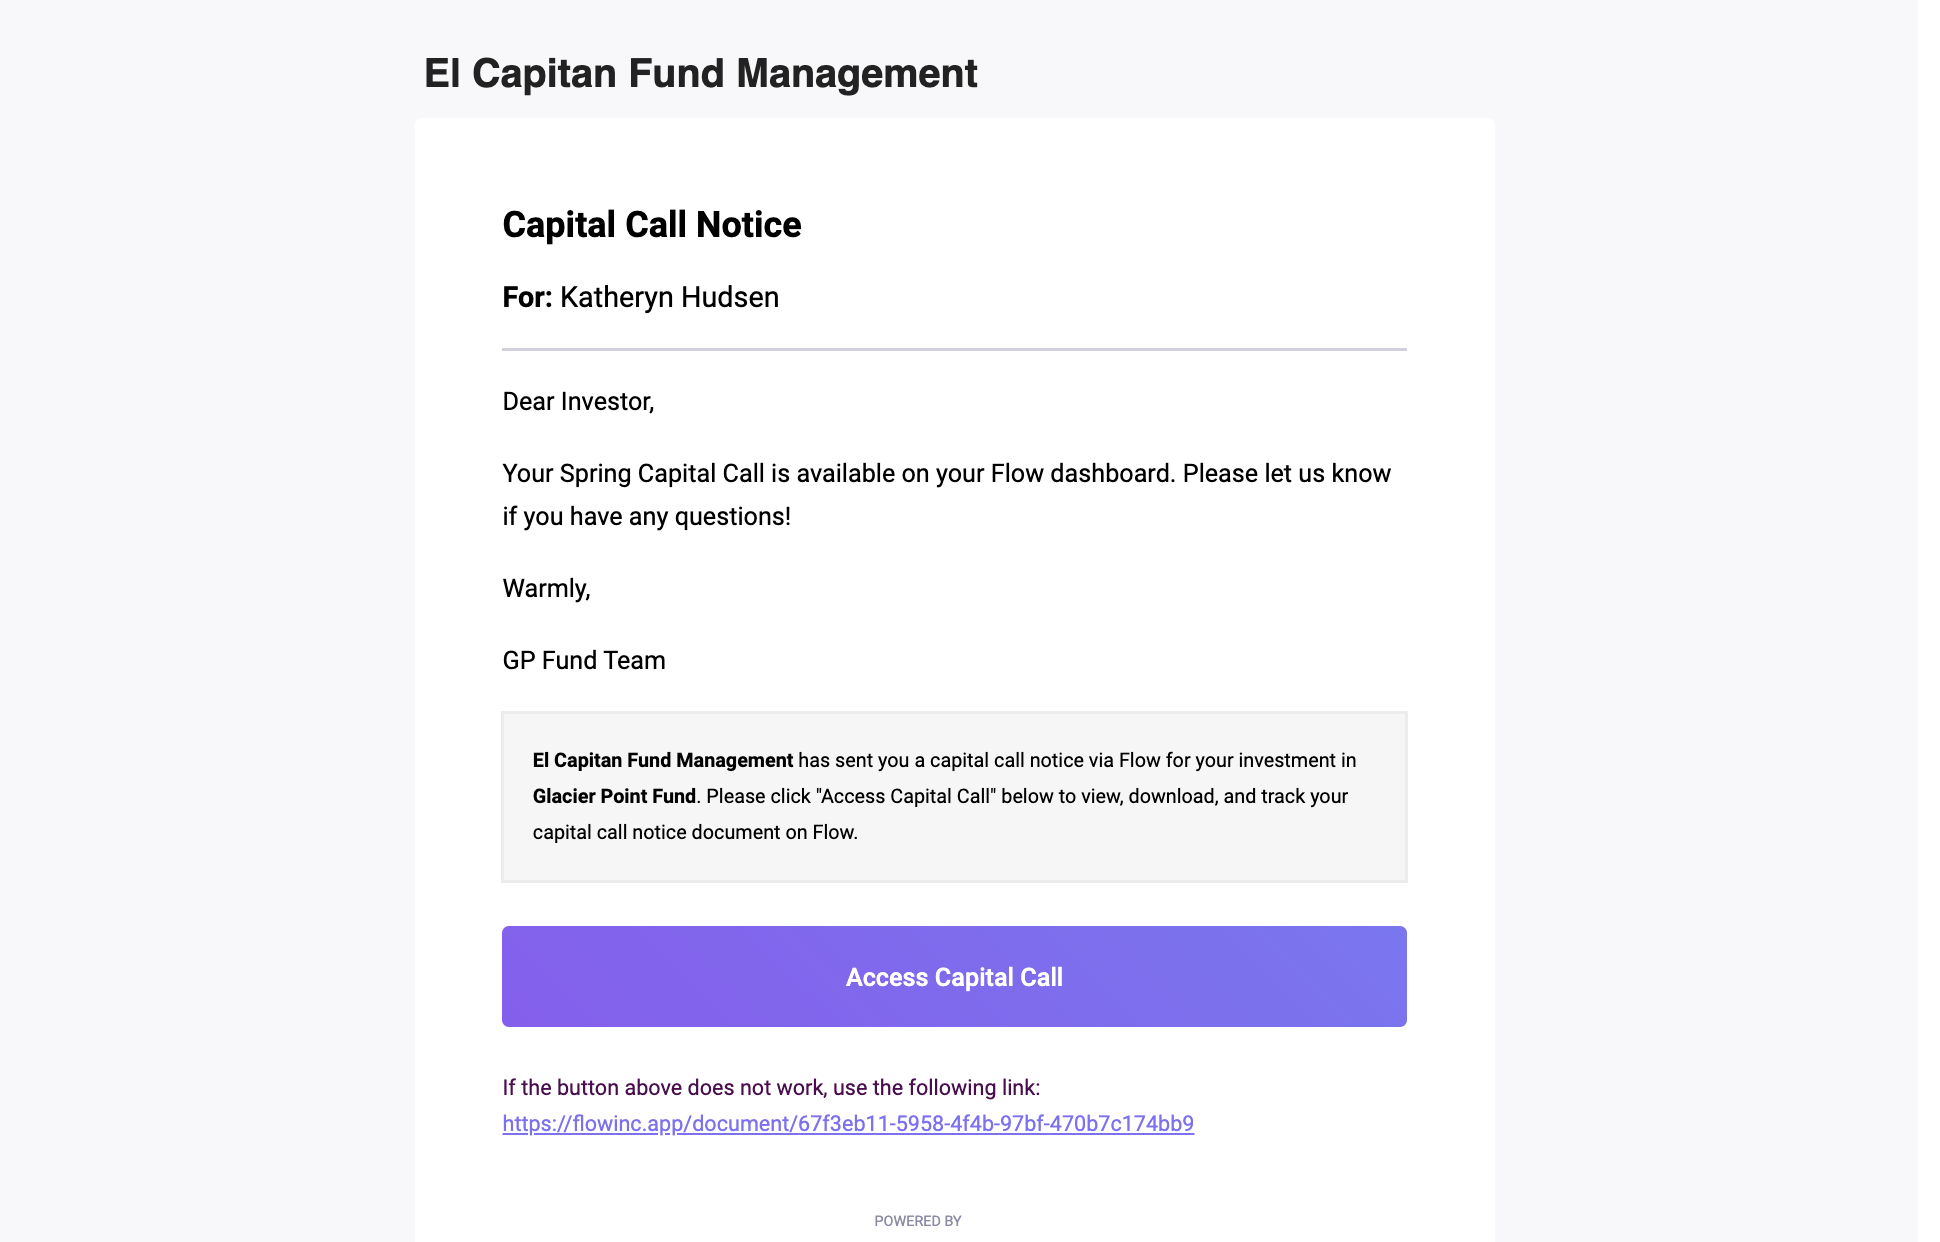The height and width of the screenshot is (1242, 1940).
Task: Select the Warmly, sign-off text
Action: [x=546, y=588]
